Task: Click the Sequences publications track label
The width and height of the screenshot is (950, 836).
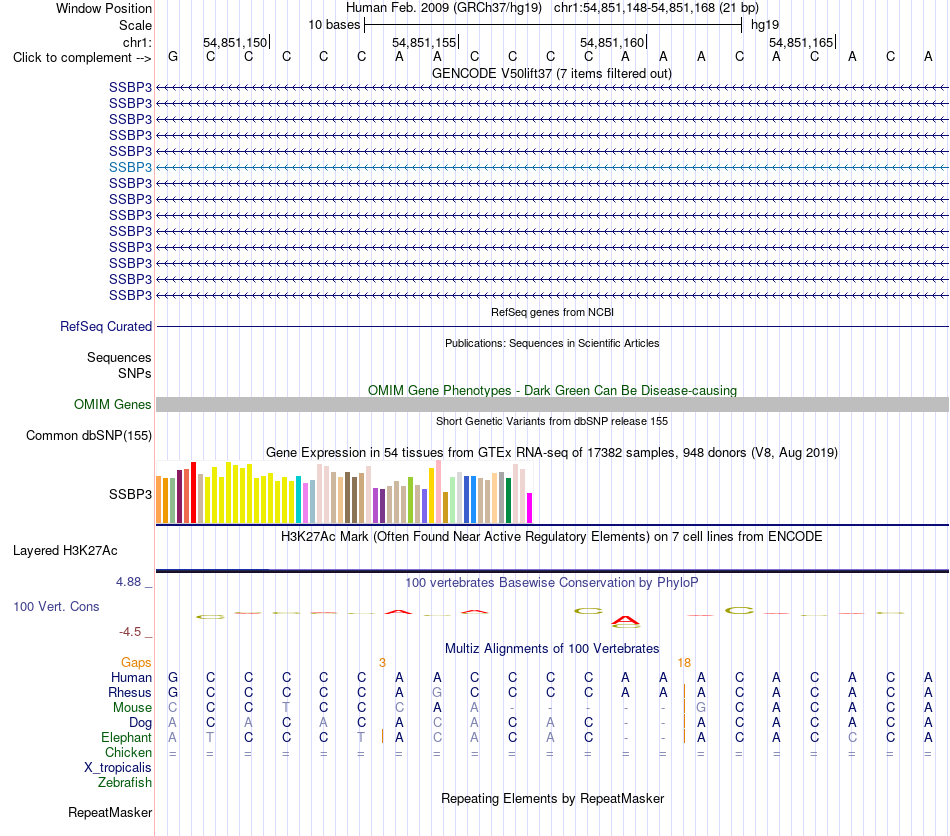Action: (119, 357)
